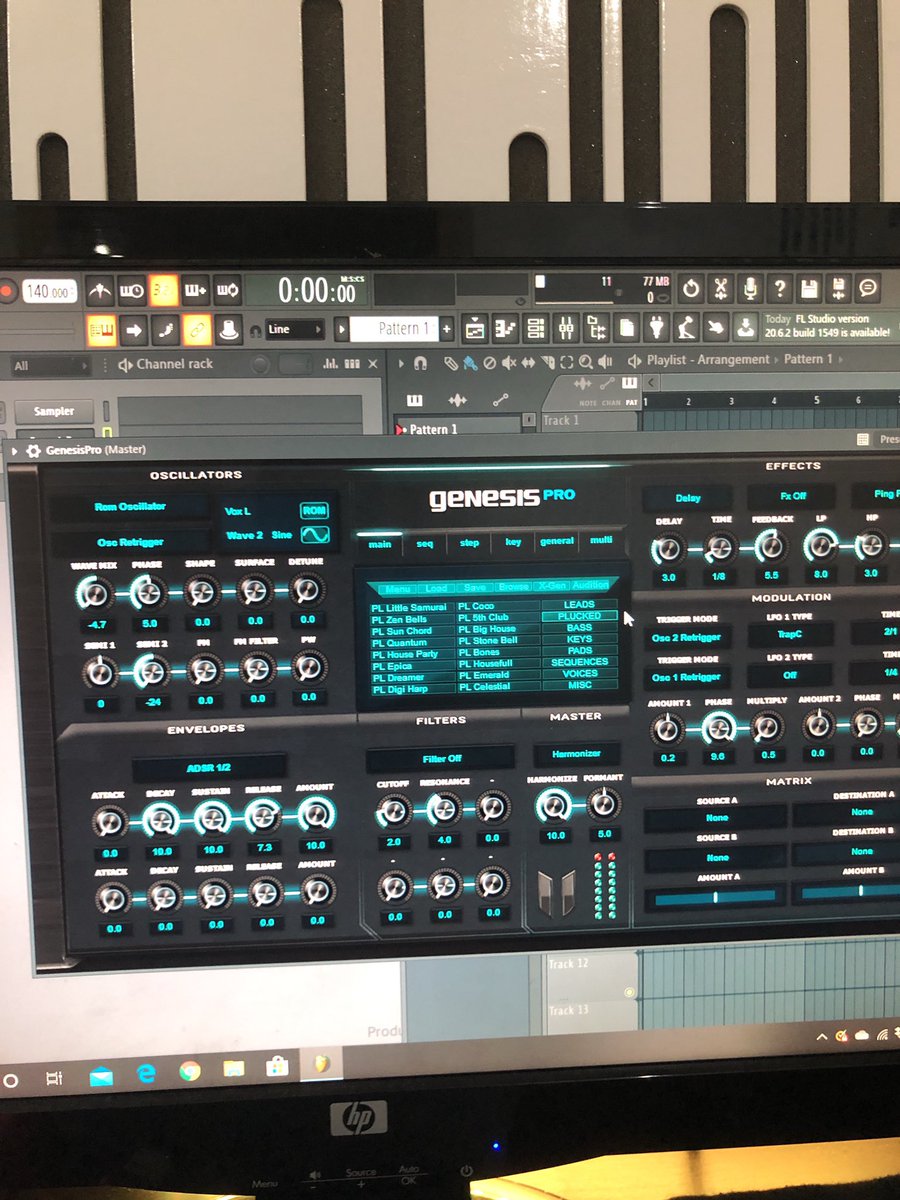Click the right arrow auto-scroll icon
This screenshot has height=1200, width=900.
[134, 329]
